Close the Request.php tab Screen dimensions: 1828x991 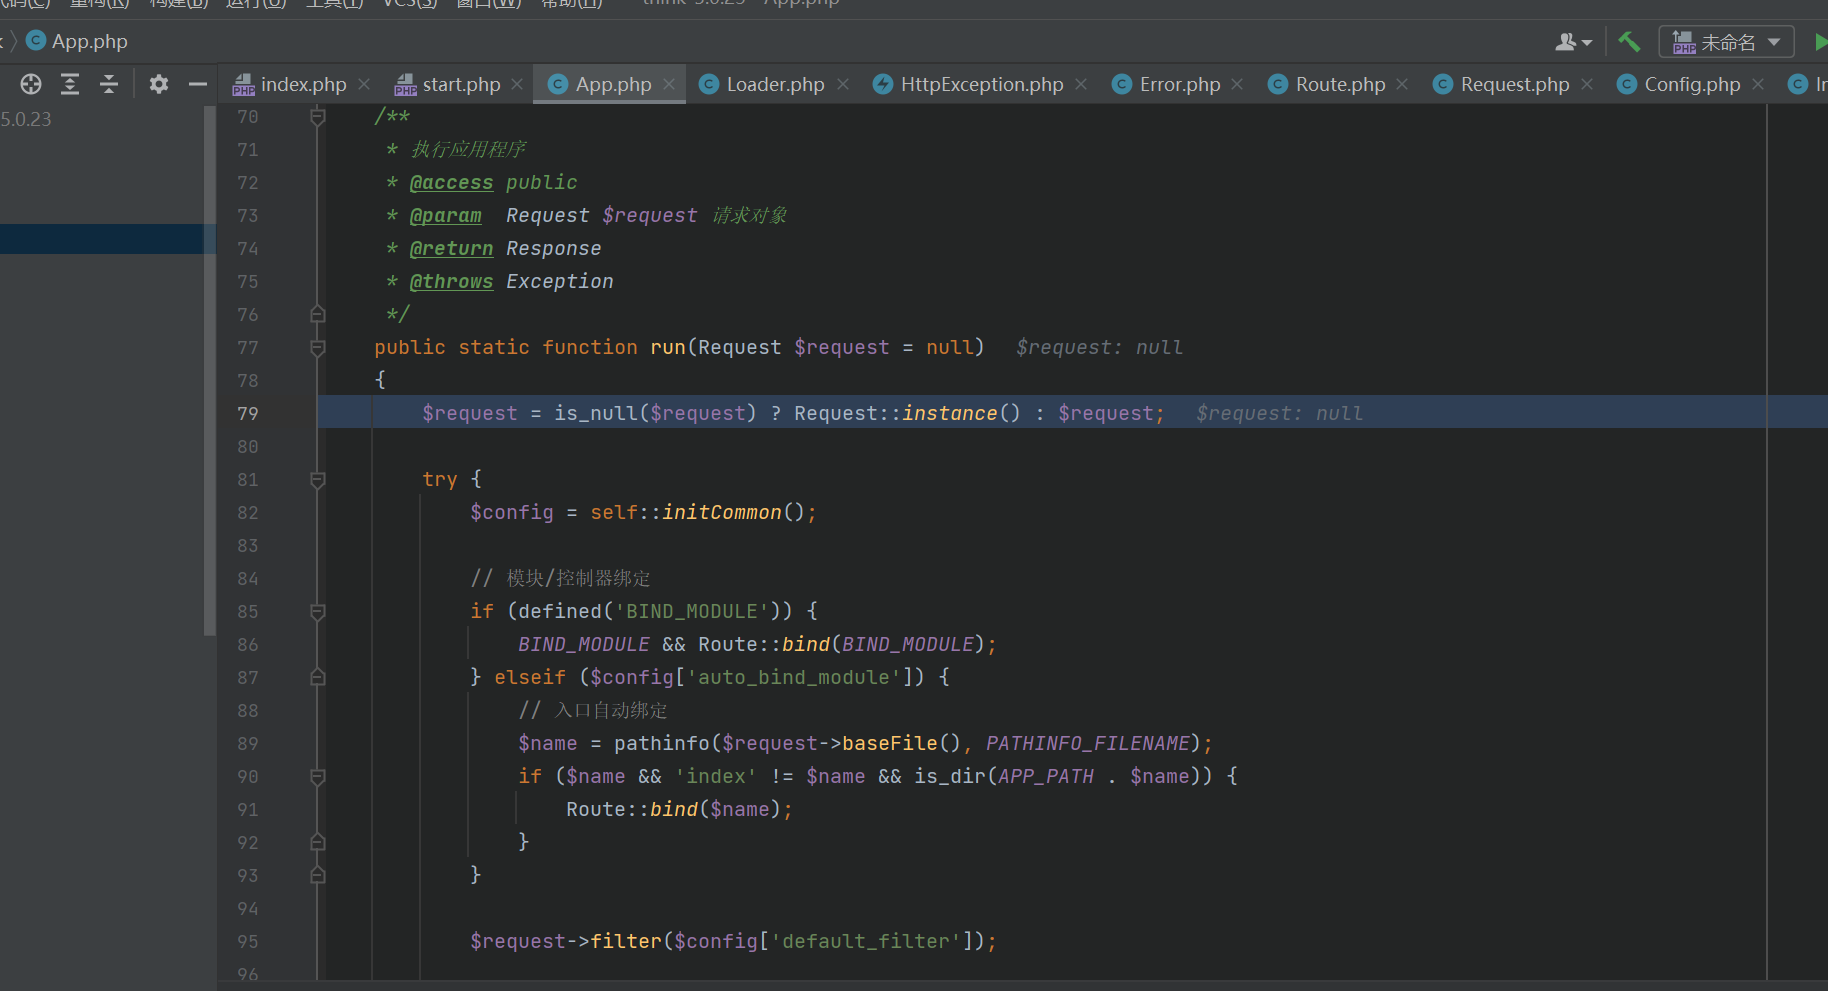(1587, 84)
